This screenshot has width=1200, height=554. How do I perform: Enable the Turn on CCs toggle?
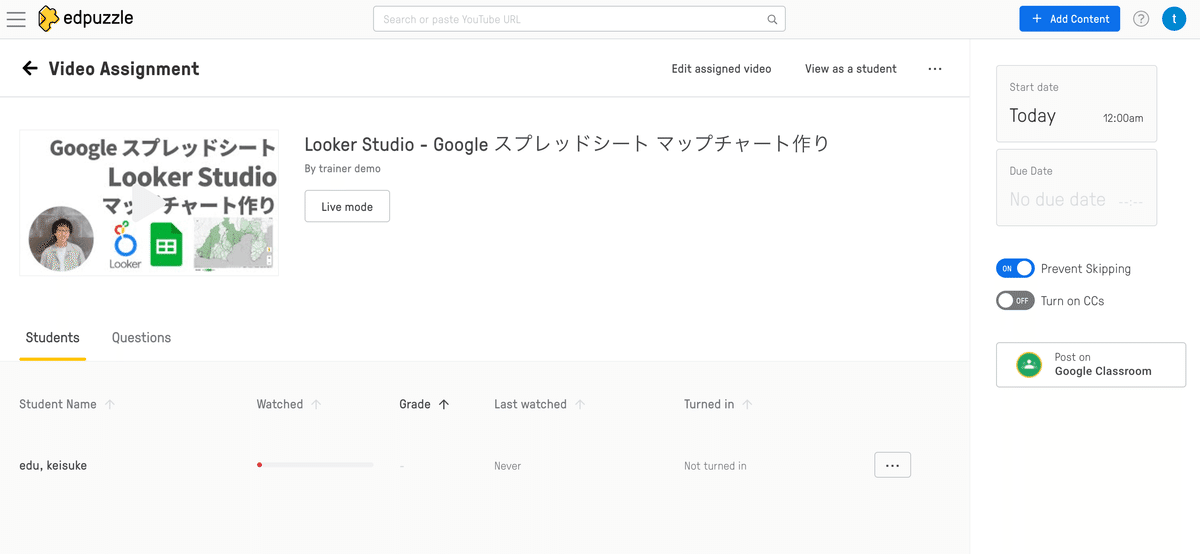1015,301
